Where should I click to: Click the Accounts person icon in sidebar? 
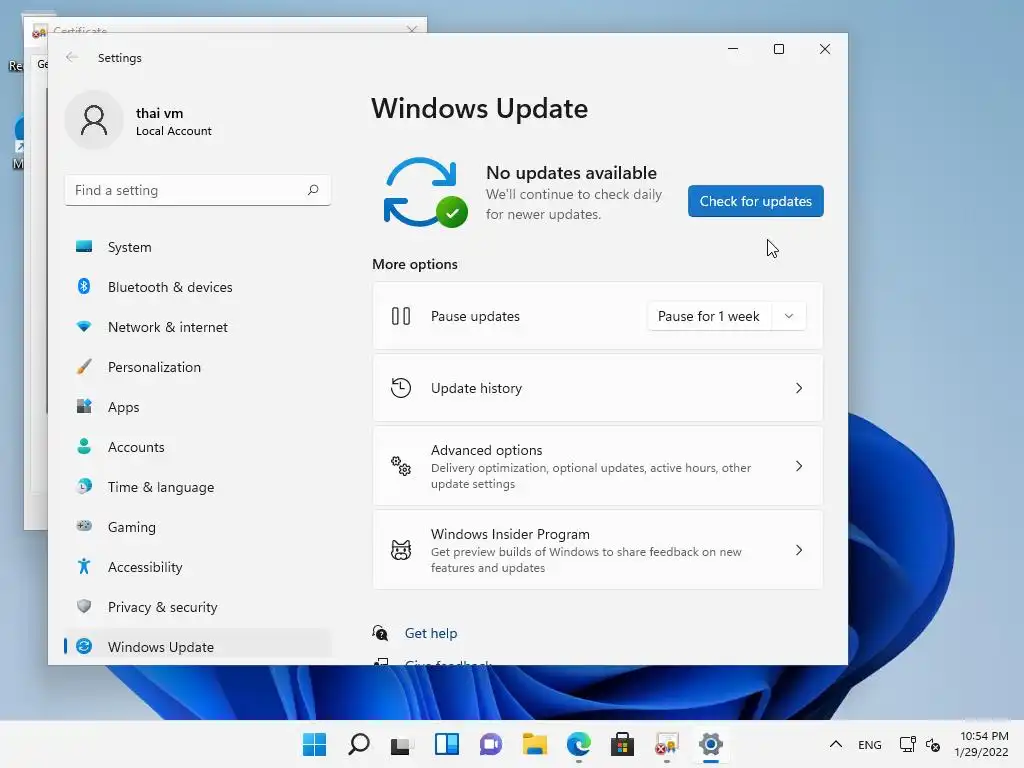84,446
